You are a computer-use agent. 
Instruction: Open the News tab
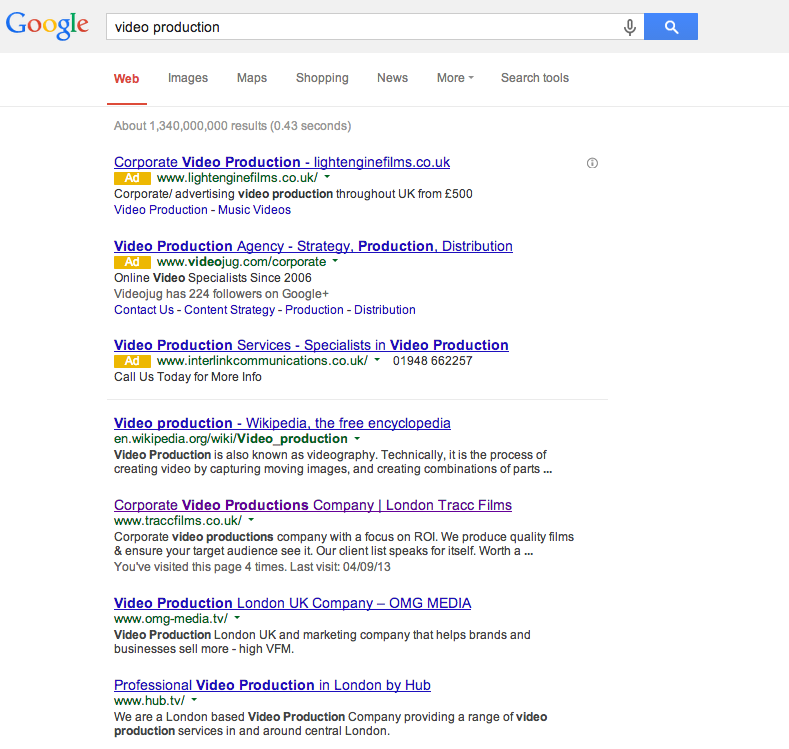click(x=392, y=78)
